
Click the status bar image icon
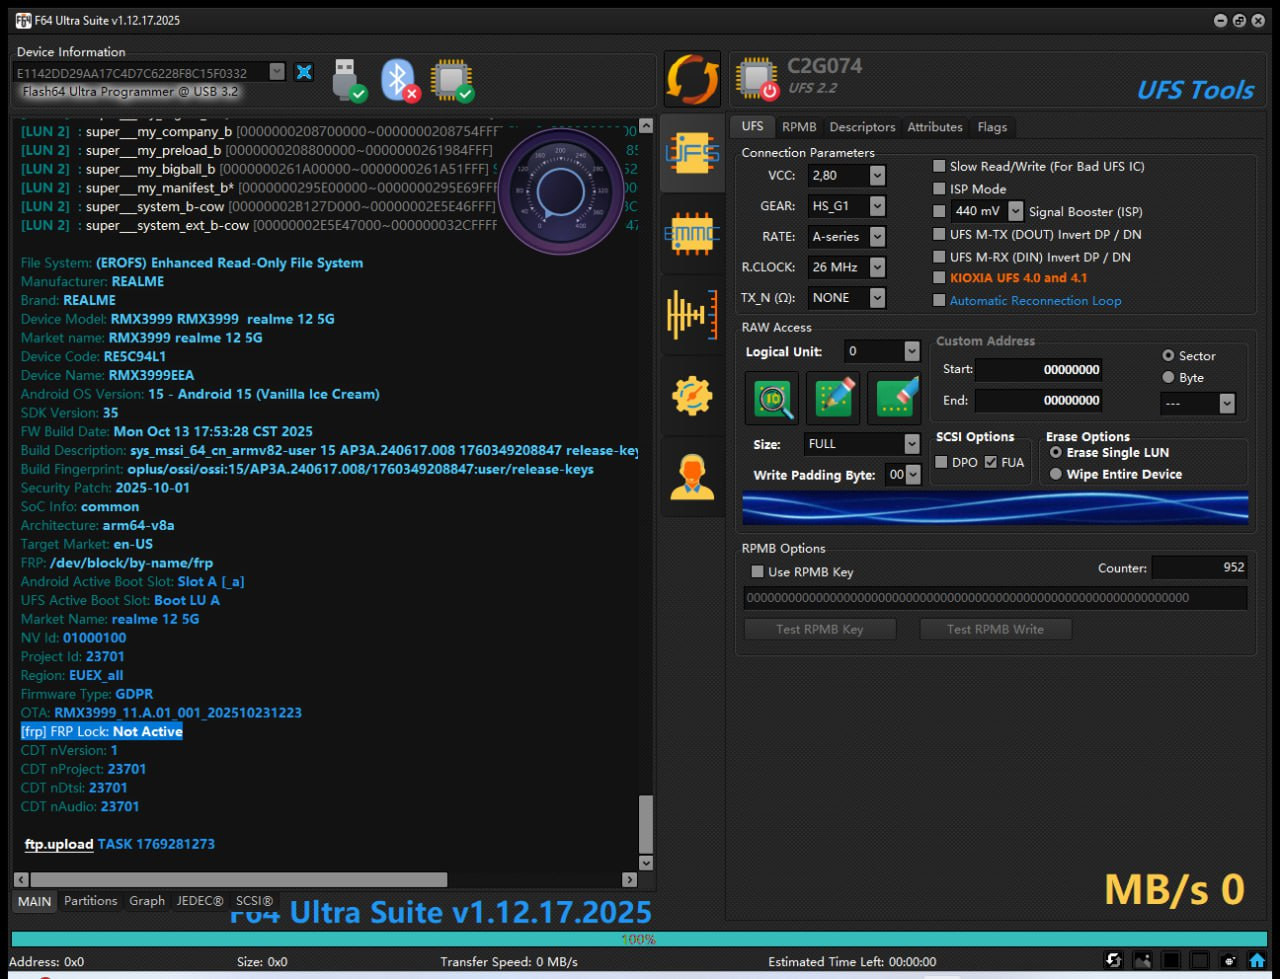1142,960
